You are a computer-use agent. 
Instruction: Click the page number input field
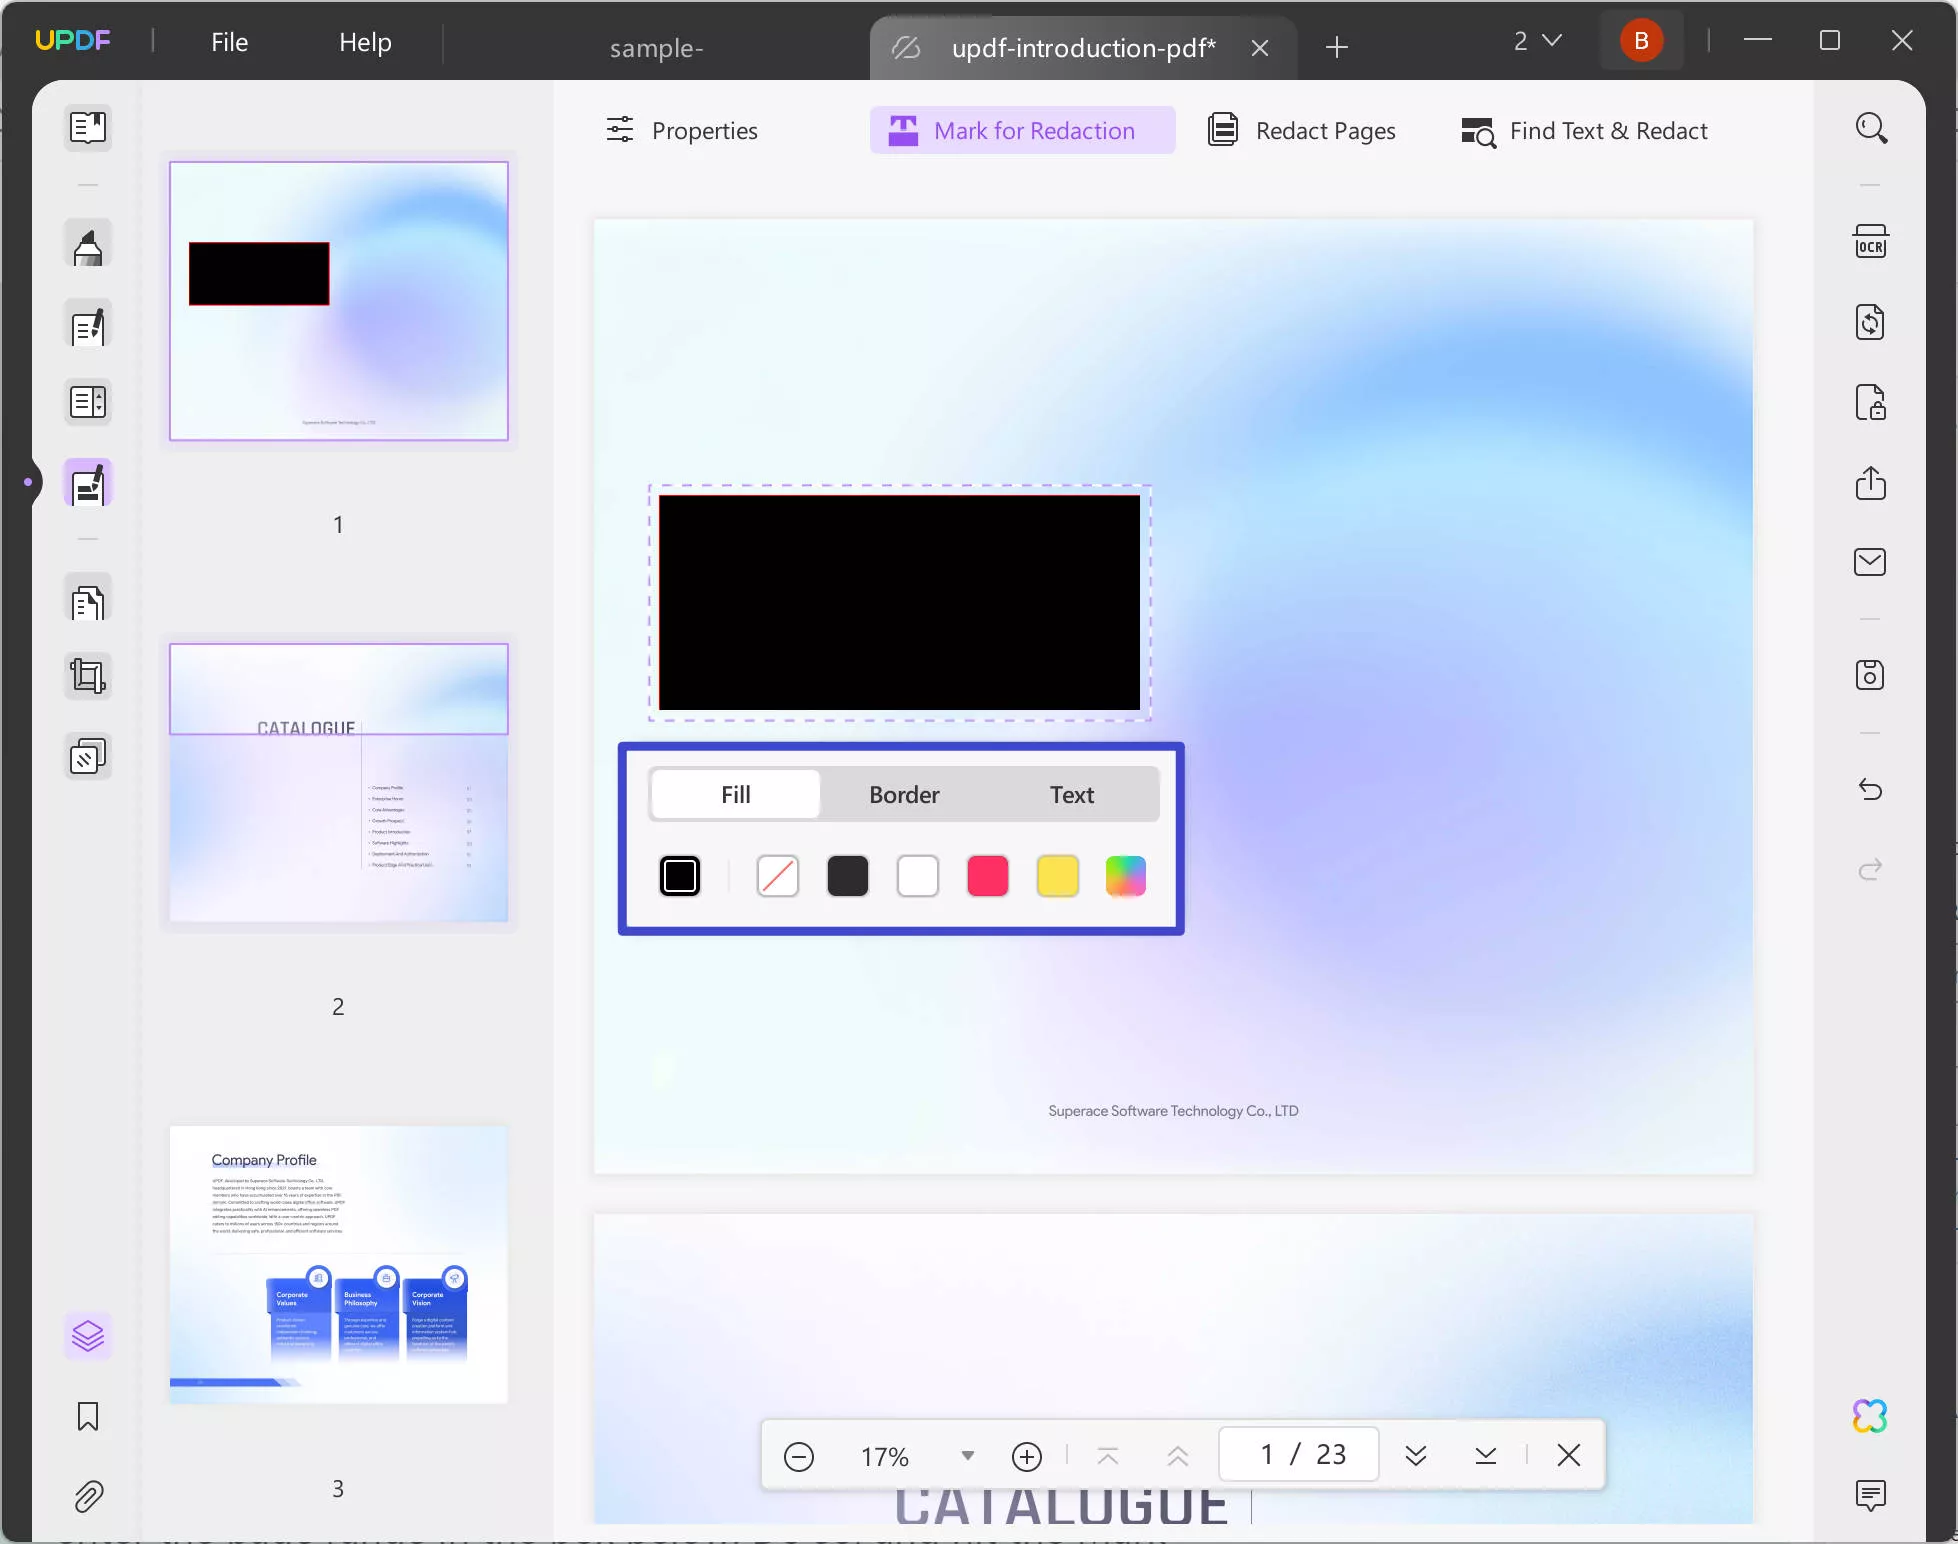pyautogui.click(x=1299, y=1454)
